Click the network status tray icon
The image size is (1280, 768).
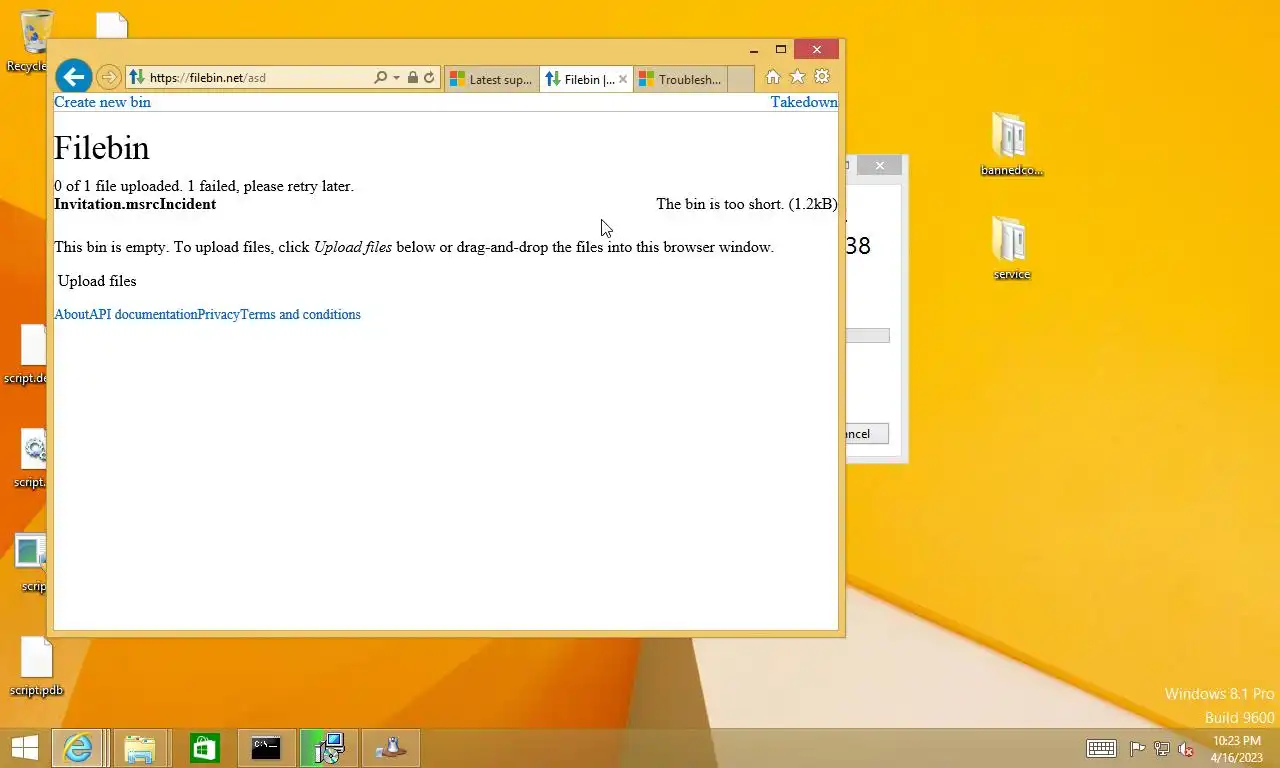[x=1162, y=748]
